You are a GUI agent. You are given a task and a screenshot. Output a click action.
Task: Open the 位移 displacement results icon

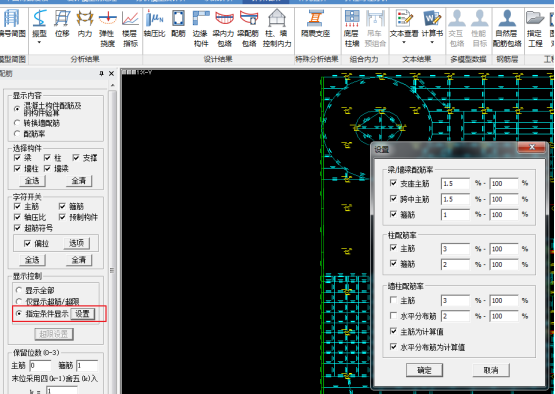coord(62,24)
